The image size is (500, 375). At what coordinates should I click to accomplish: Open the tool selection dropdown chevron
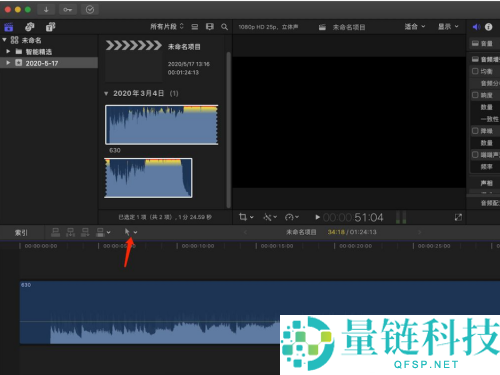tap(135, 232)
